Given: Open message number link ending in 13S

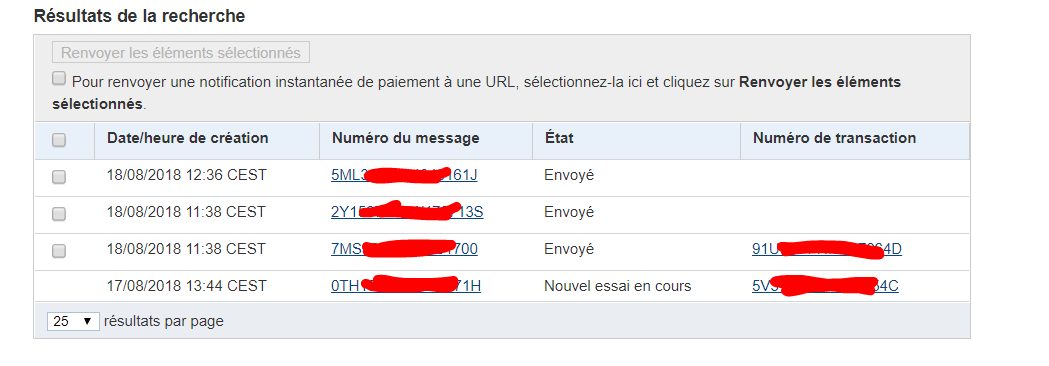Looking at the screenshot, I should [x=407, y=212].
